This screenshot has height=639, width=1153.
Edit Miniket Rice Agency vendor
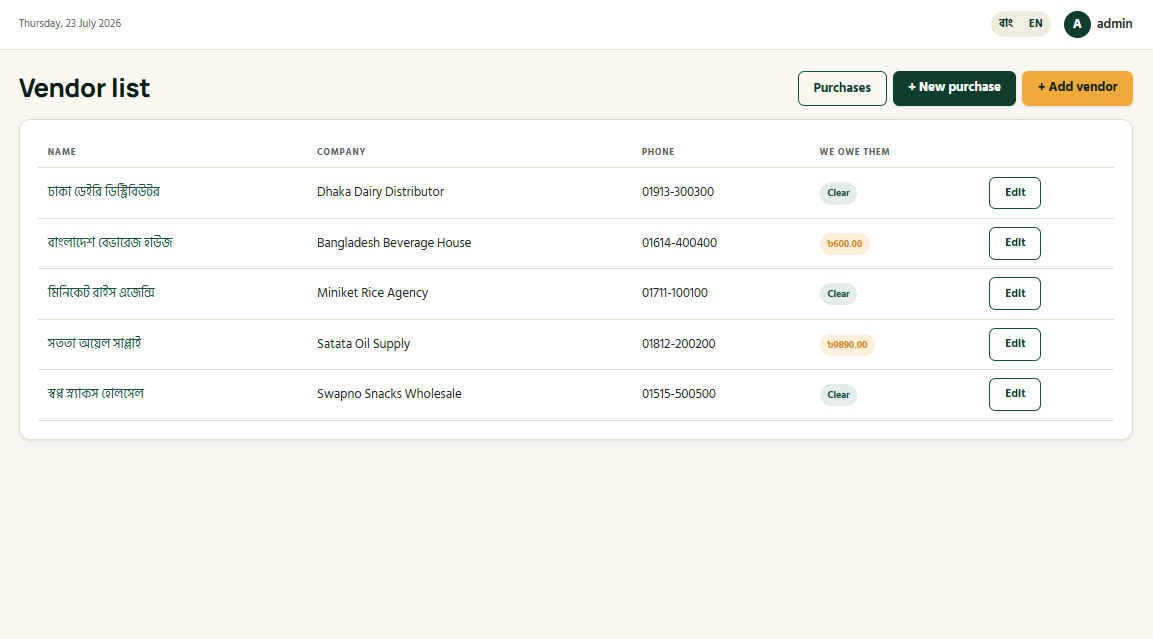tap(1015, 293)
